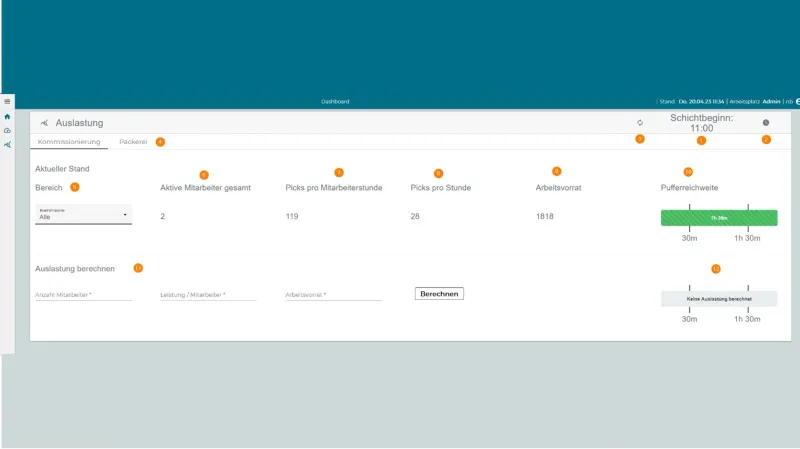Open the hamburger menu in the sidebar
The width and height of the screenshot is (800, 449).
7,102
